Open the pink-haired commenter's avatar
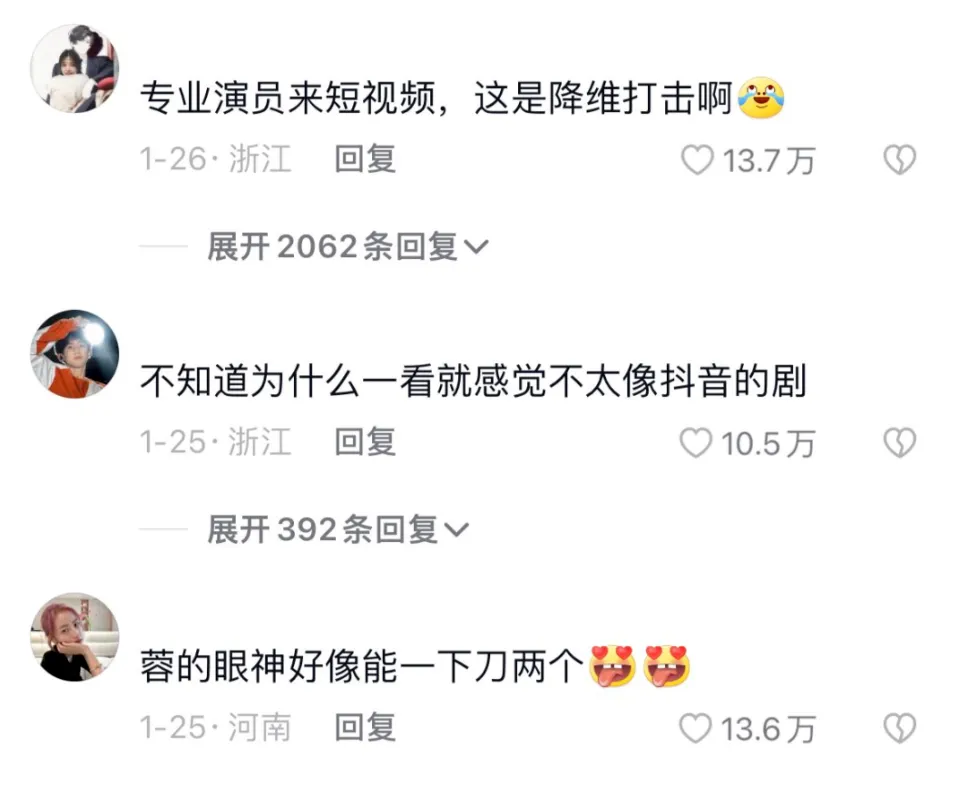This screenshot has height=789, width=954. [75, 637]
